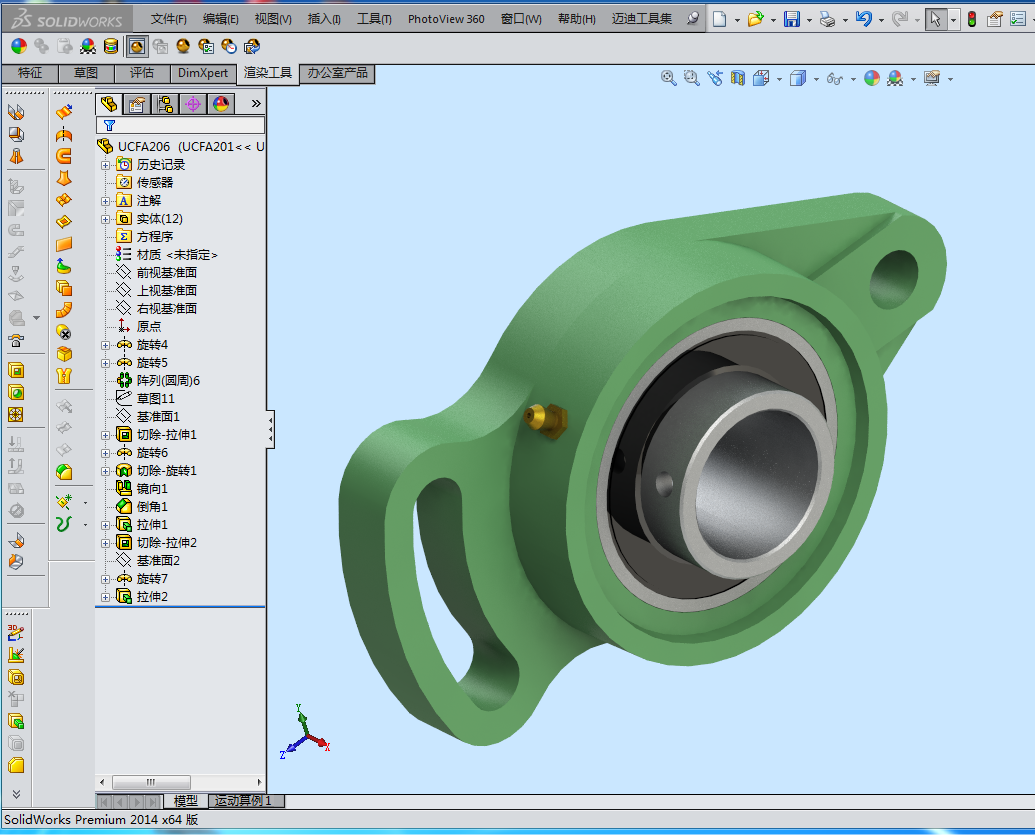The height and width of the screenshot is (835, 1035).
Task: Click the Edit Decal cylinder icon
Action: pos(111,46)
